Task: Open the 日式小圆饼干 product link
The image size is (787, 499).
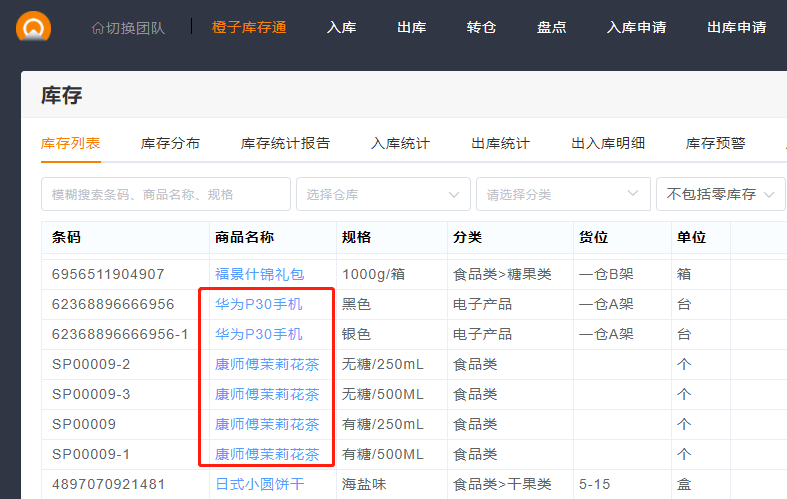Action: tap(259, 484)
